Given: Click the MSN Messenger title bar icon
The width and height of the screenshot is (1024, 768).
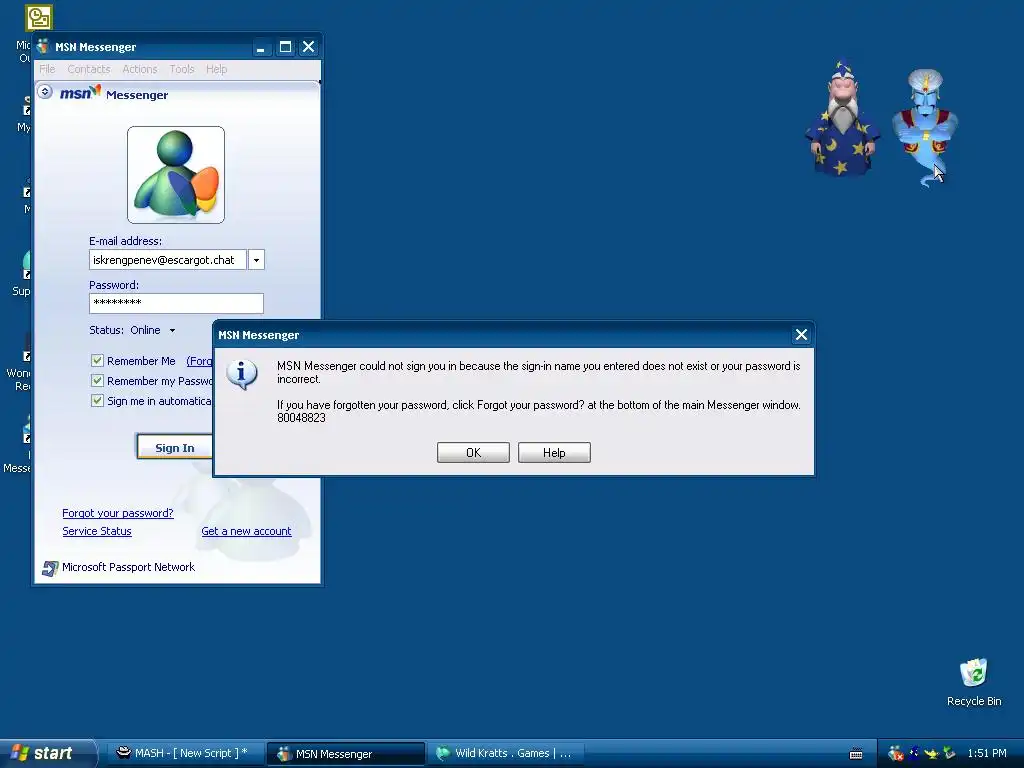Looking at the screenshot, I should [x=43, y=46].
